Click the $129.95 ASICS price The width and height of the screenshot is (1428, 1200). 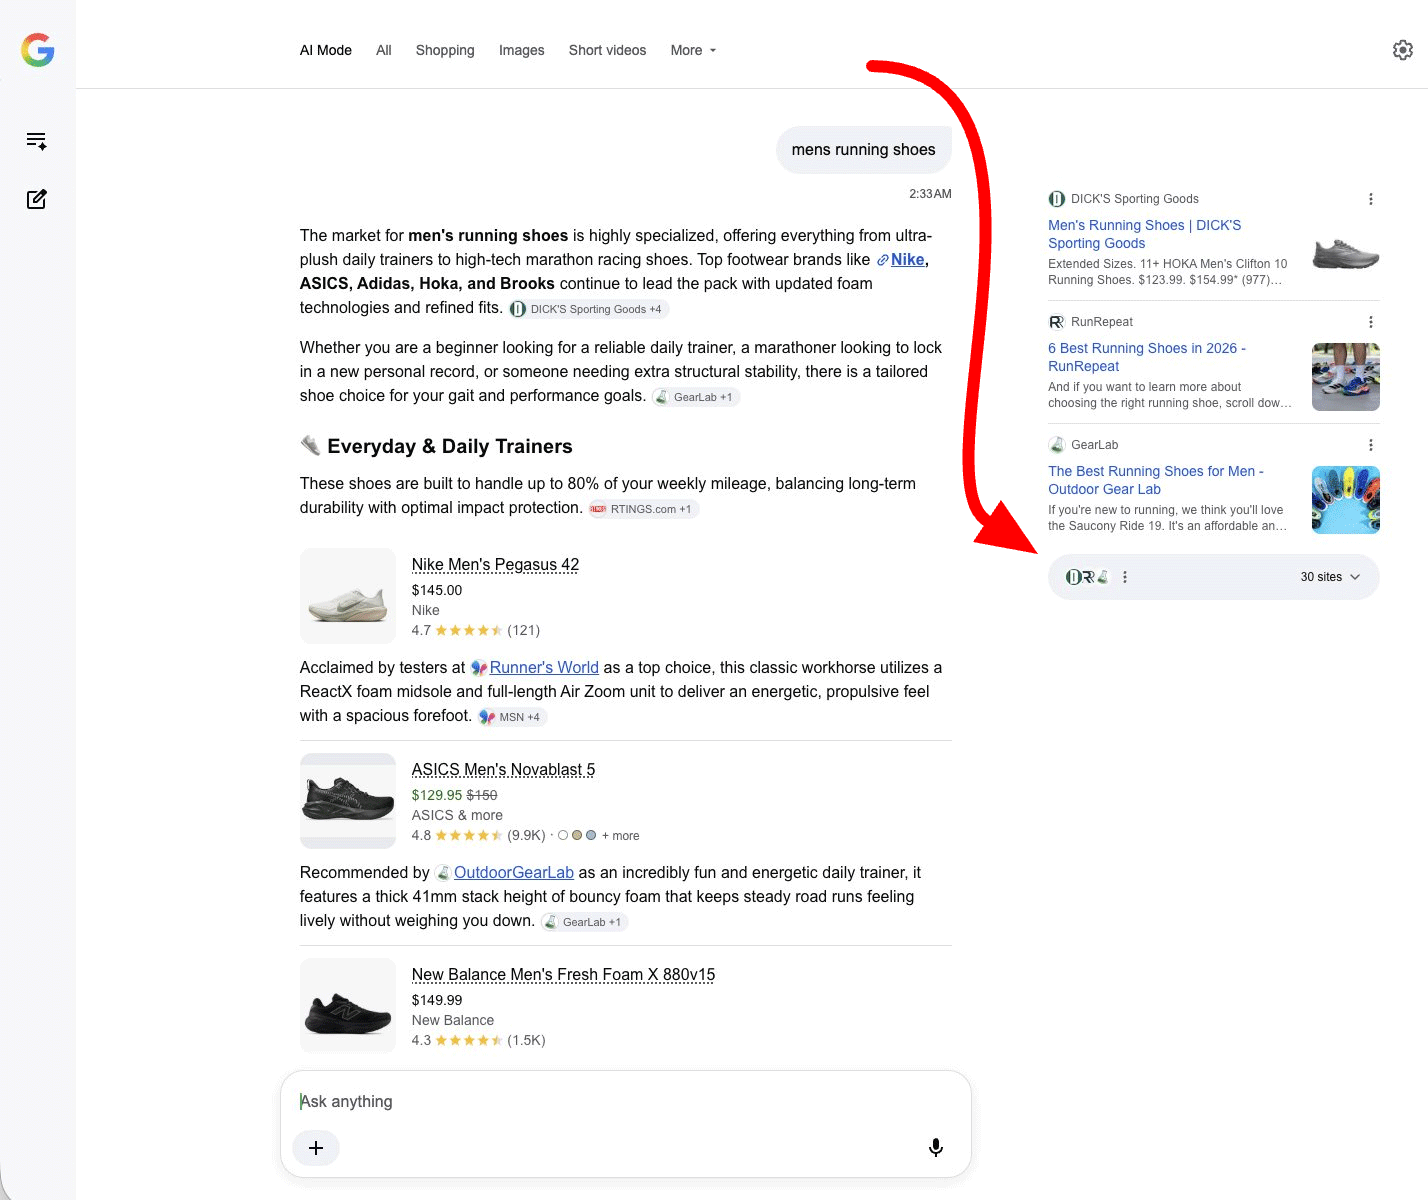point(437,796)
